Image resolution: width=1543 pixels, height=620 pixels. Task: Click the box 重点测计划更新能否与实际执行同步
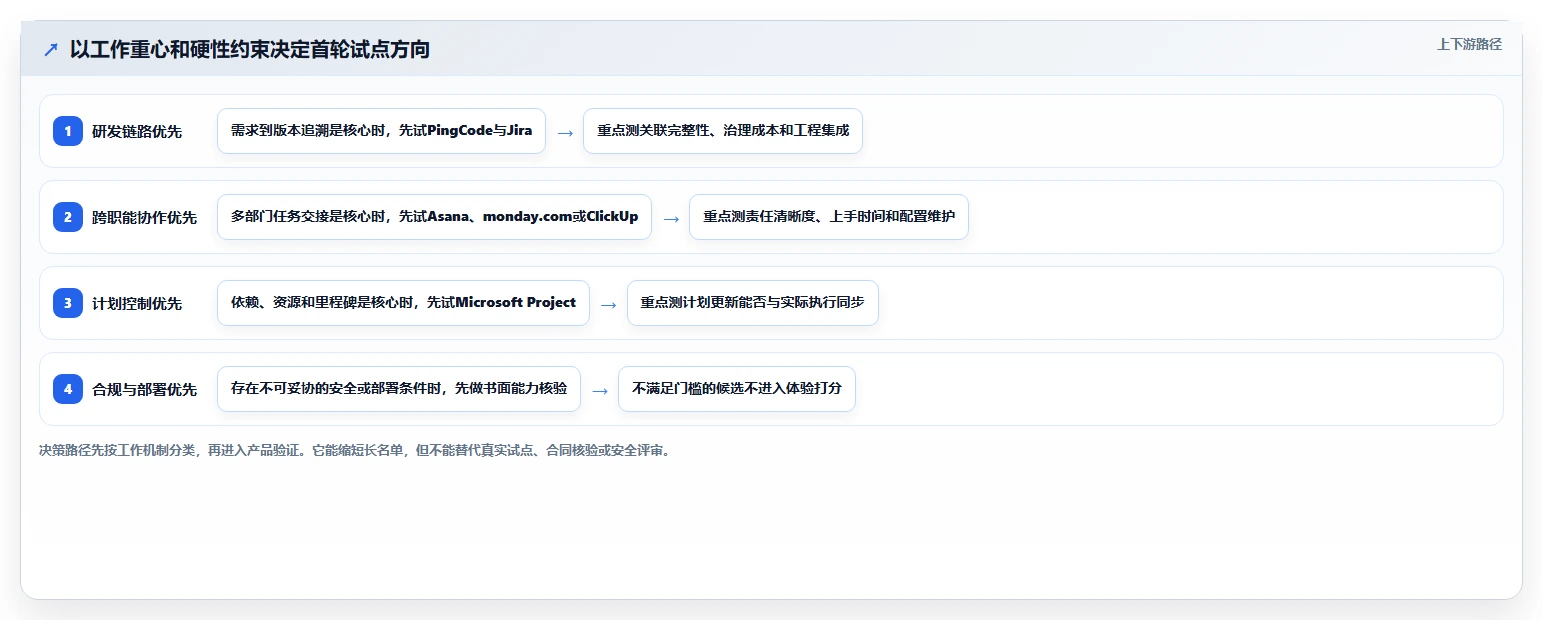coord(753,303)
